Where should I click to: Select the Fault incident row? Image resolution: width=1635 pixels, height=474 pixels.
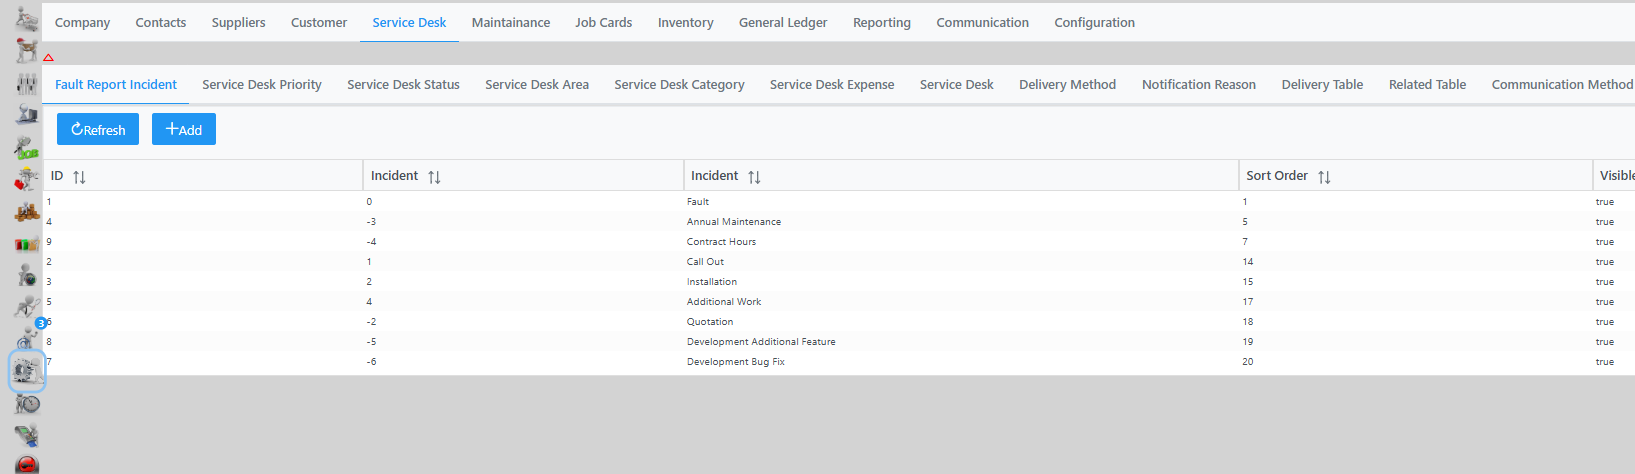click(839, 201)
